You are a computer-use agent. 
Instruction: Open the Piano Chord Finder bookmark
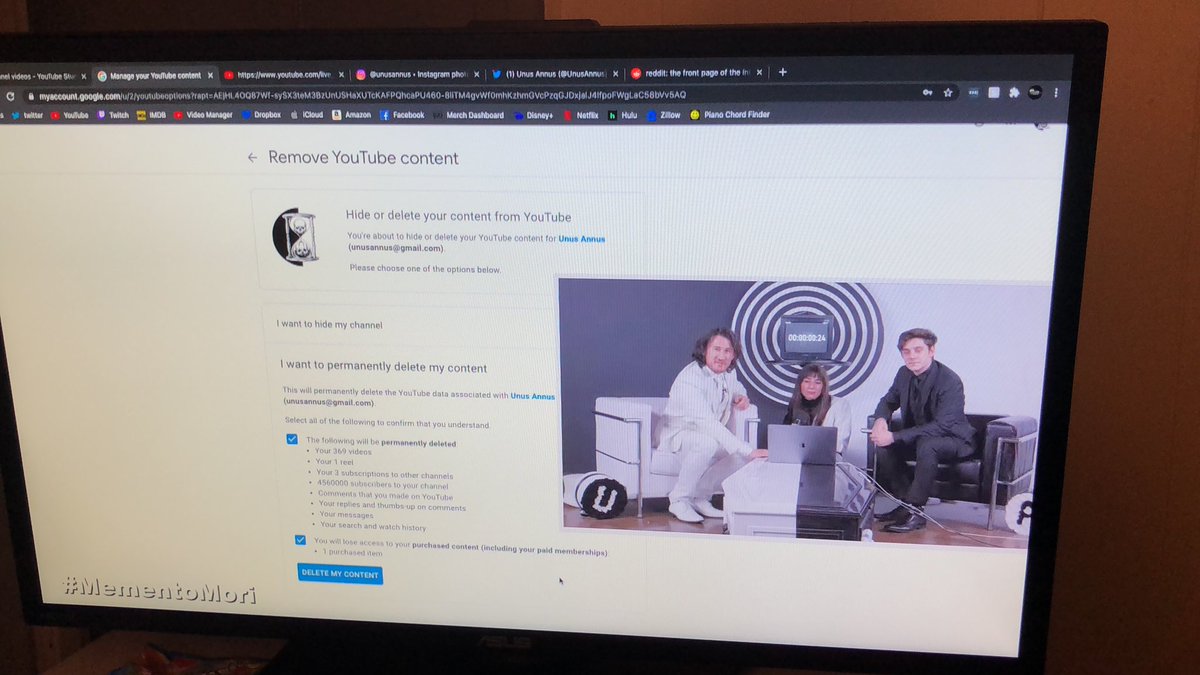(x=730, y=115)
